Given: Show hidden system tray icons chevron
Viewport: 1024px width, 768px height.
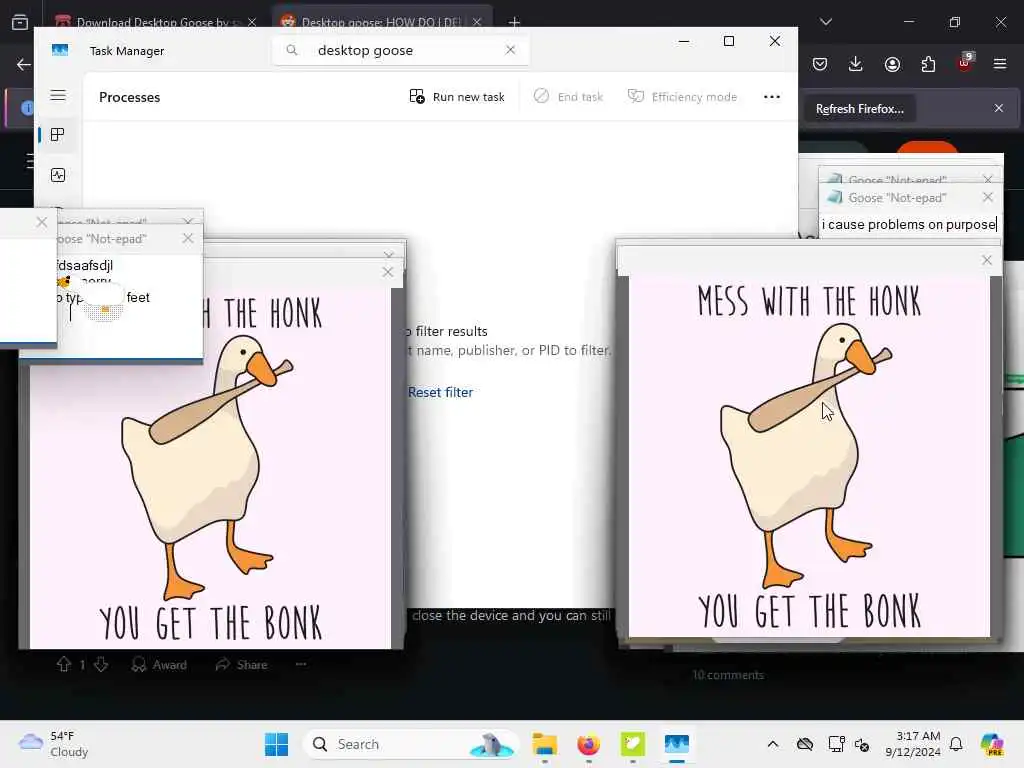Looking at the screenshot, I should [x=773, y=744].
